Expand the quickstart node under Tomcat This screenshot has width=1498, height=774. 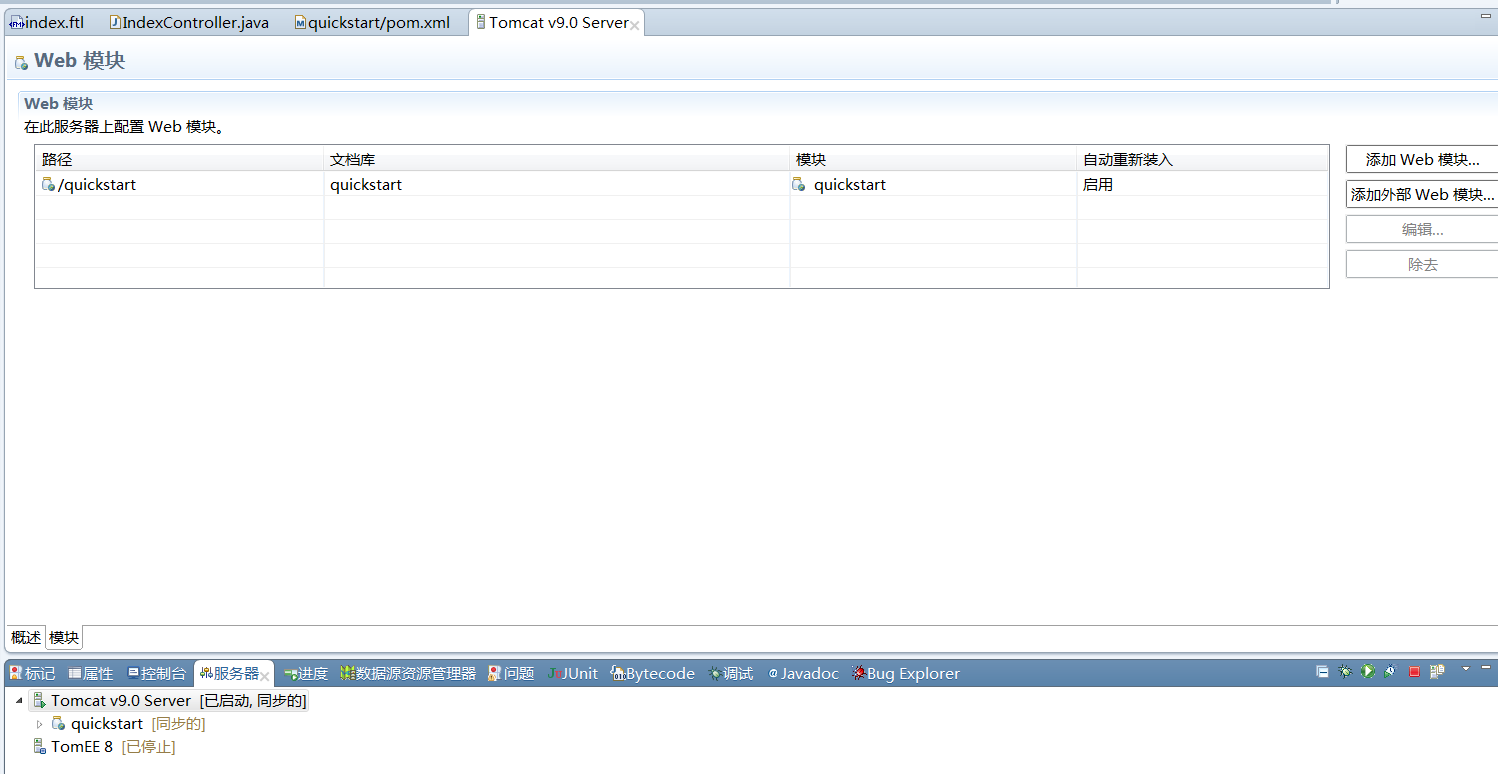coord(39,723)
